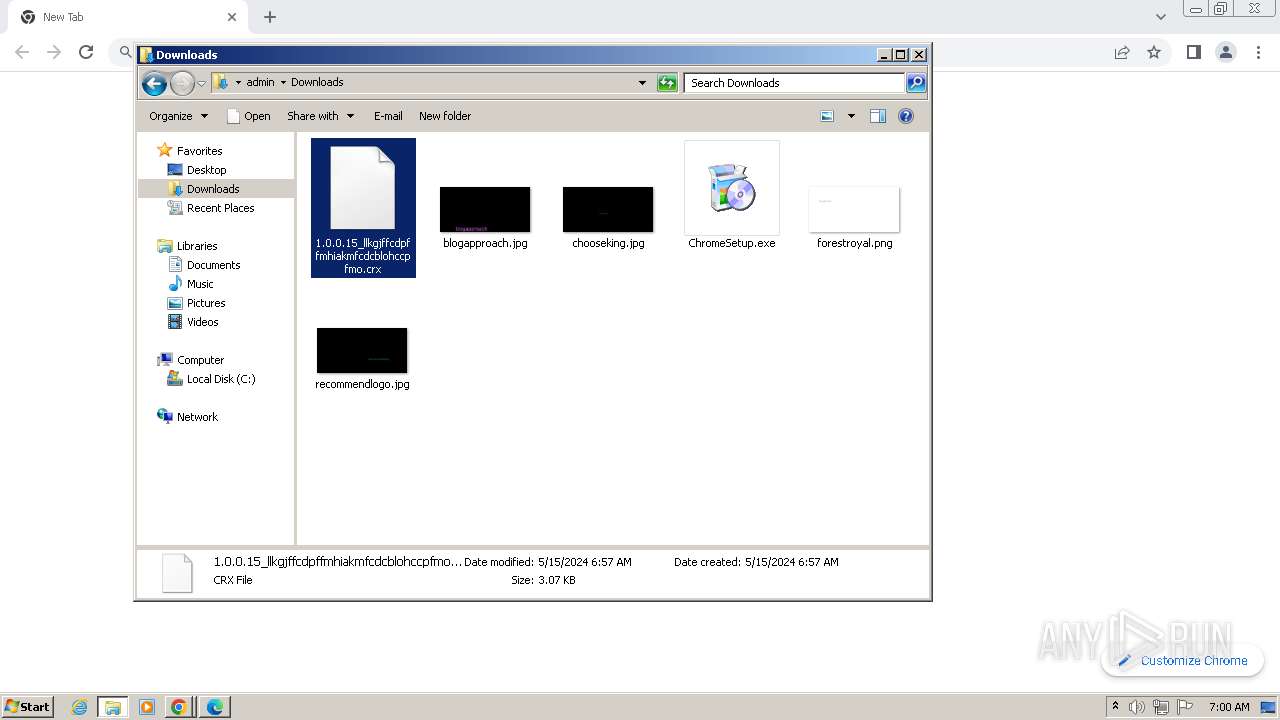Select the recommendlogo.jpg thumbnail
The width and height of the screenshot is (1280, 720).
tap(362, 351)
